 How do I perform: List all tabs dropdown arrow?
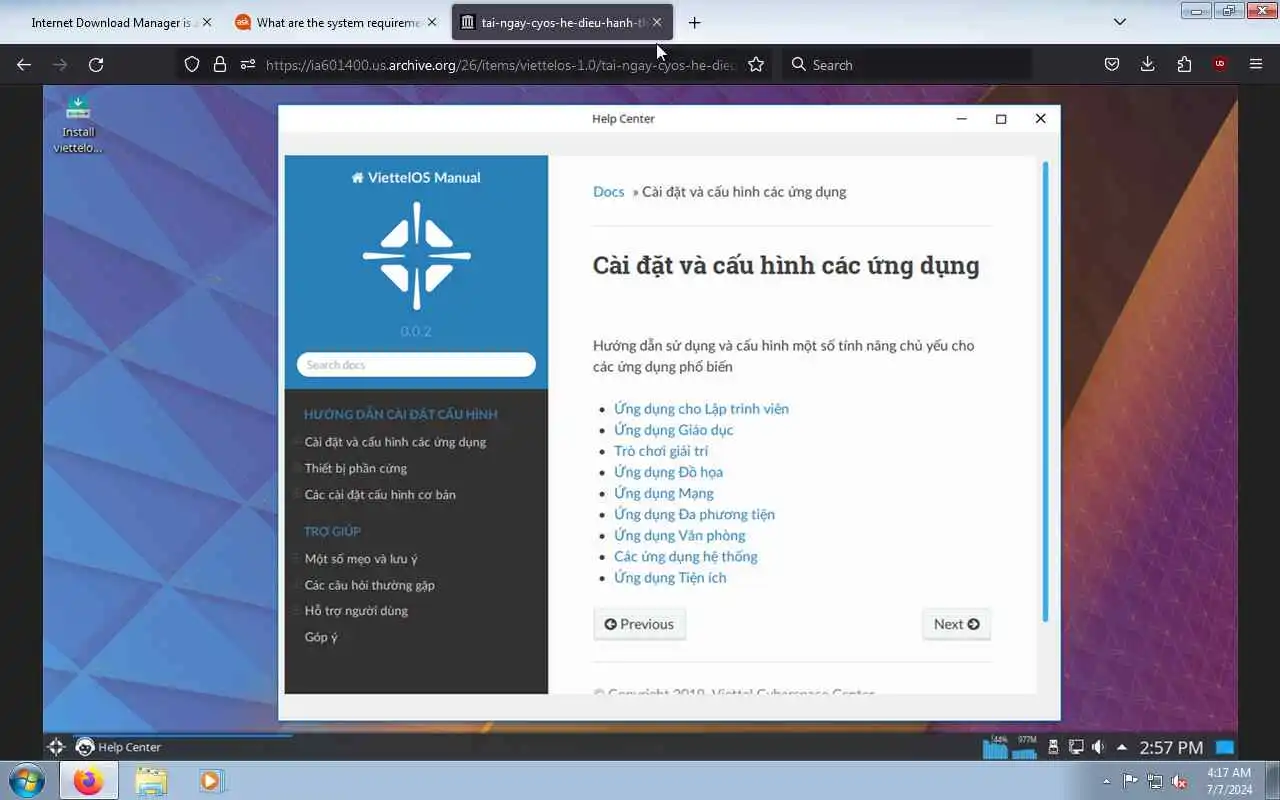(x=1120, y=22)
